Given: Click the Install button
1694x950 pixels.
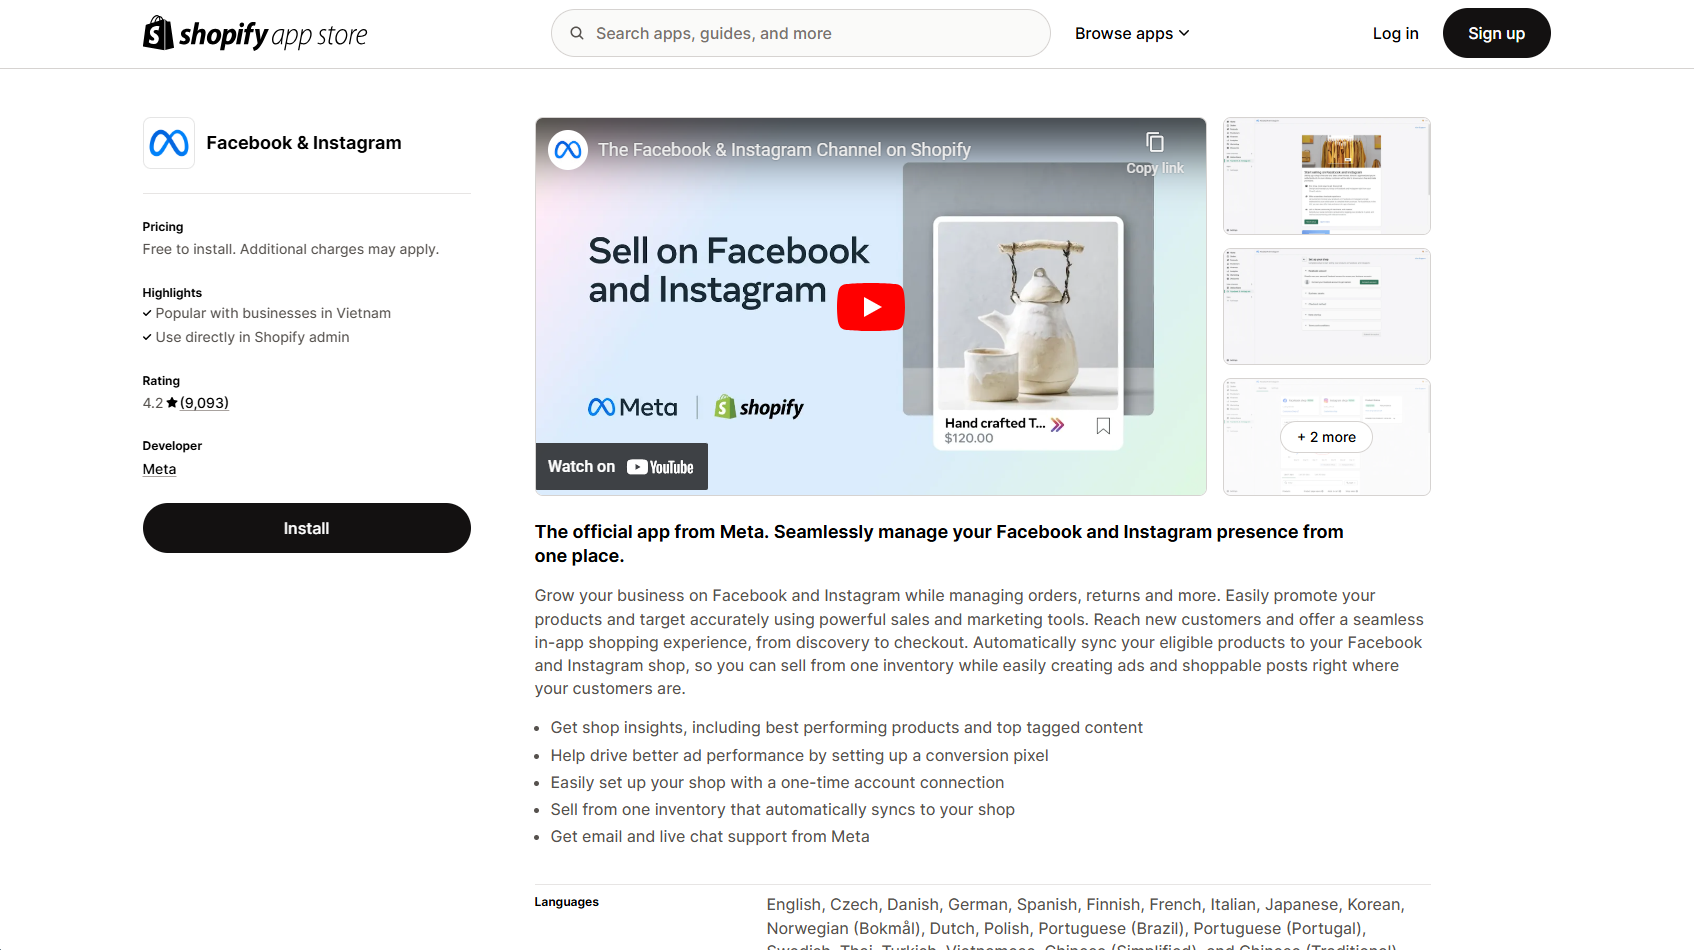Looking at the screenshot, I should pos(306,528).
